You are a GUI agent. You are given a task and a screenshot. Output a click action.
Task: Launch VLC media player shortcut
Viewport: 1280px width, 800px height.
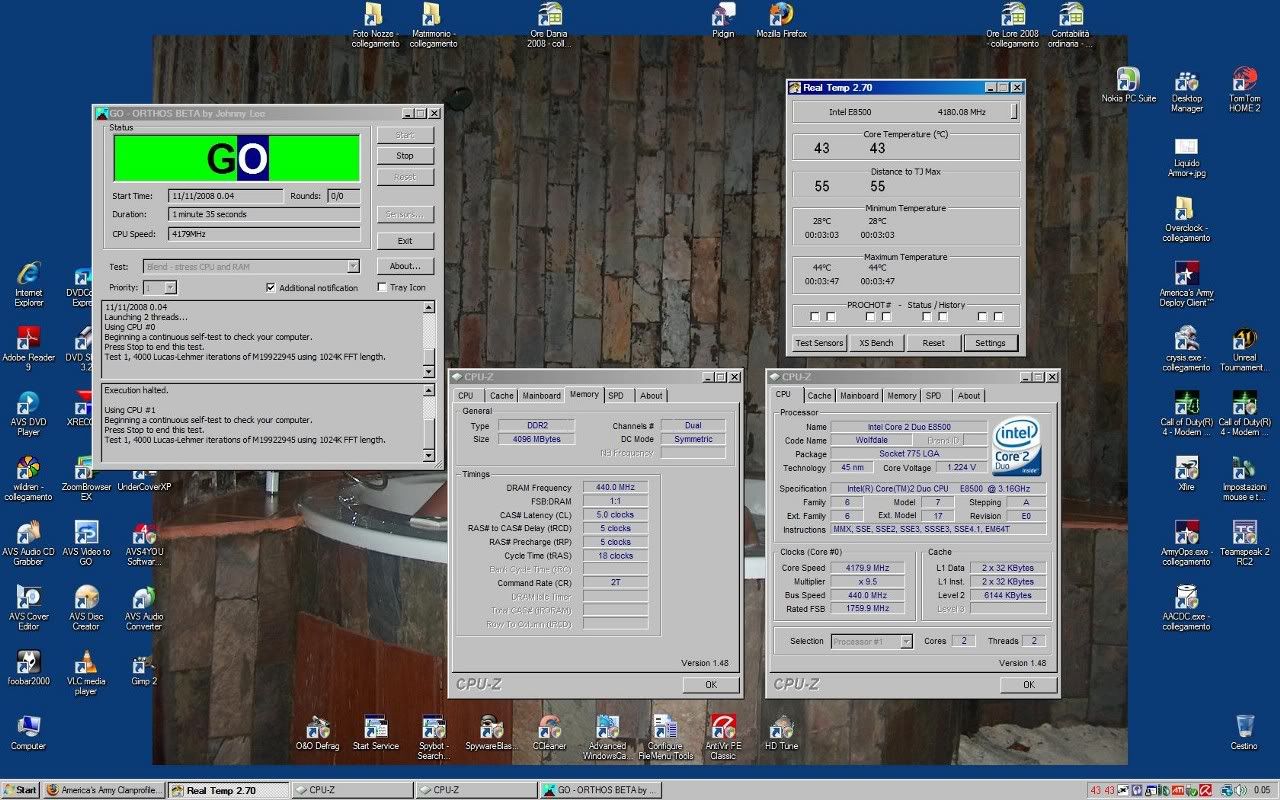click(87, 663)
